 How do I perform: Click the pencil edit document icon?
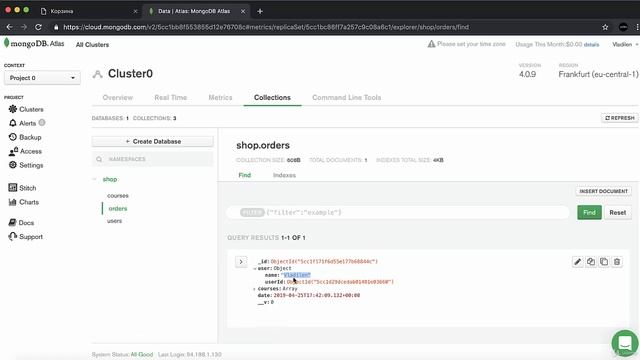tap(577, 262)
